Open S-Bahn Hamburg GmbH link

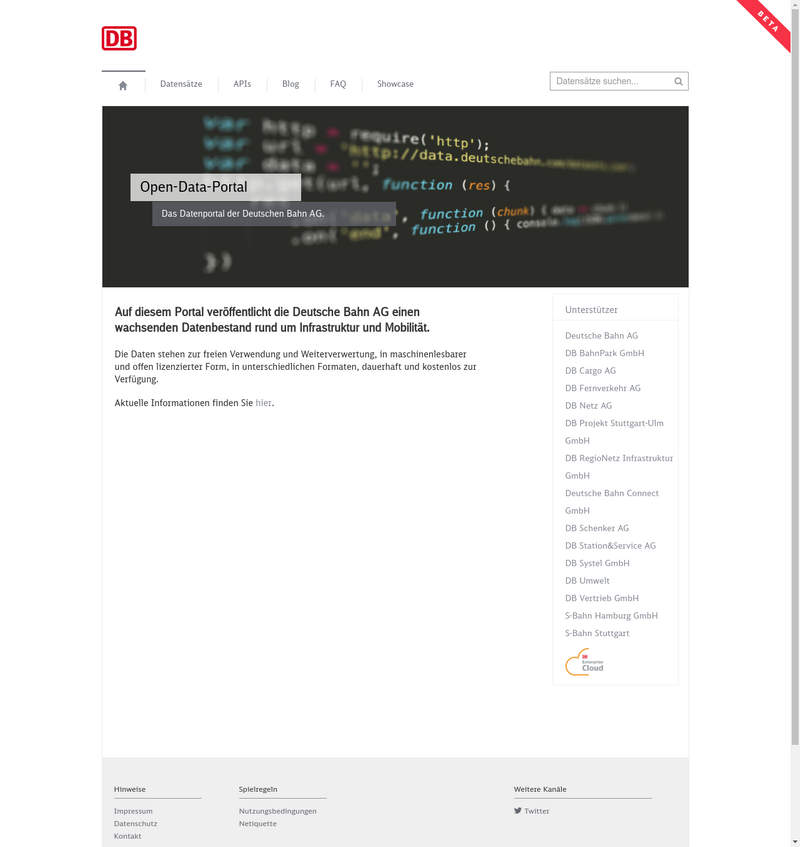pyautogui.click(x=611, y=615)
